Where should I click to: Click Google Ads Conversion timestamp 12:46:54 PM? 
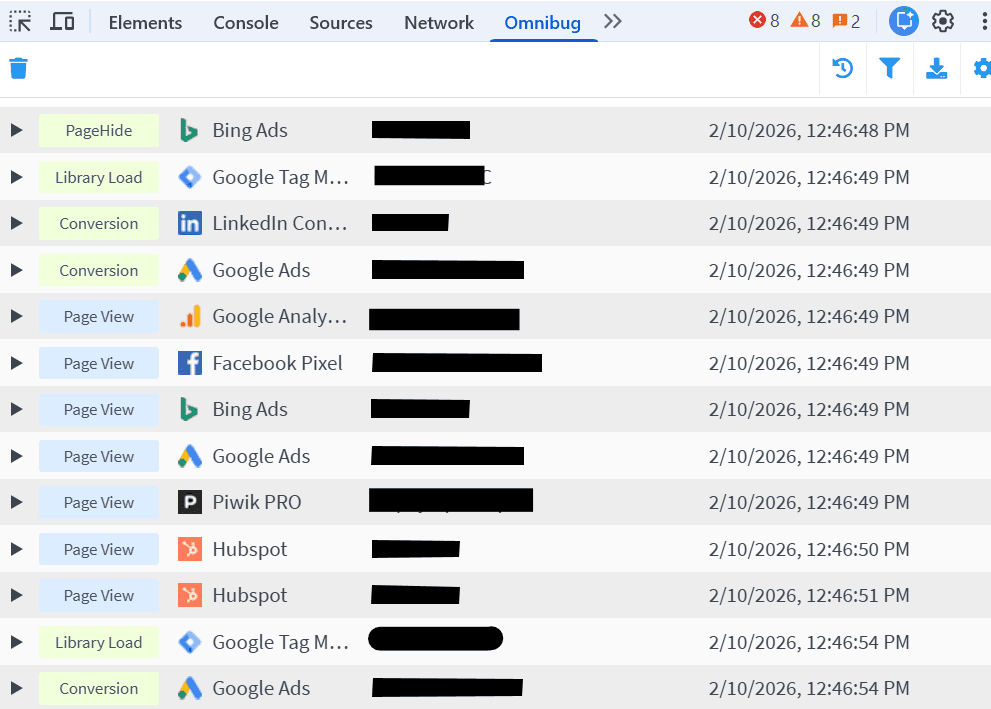click(x=809, y=688)
